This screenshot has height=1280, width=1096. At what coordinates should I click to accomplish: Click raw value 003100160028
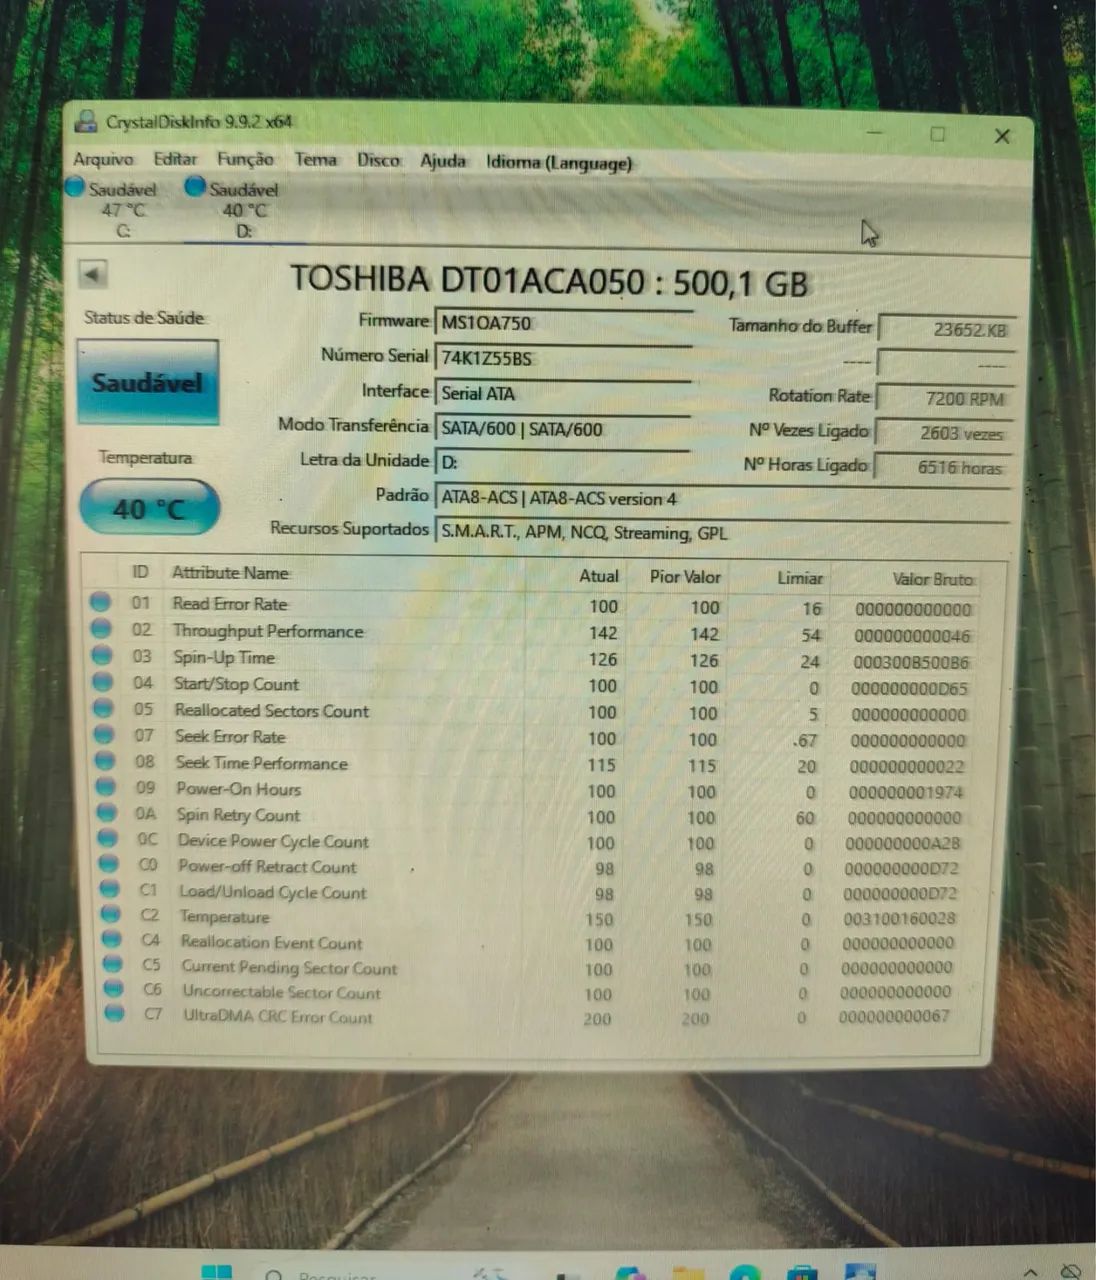point(899,919)
